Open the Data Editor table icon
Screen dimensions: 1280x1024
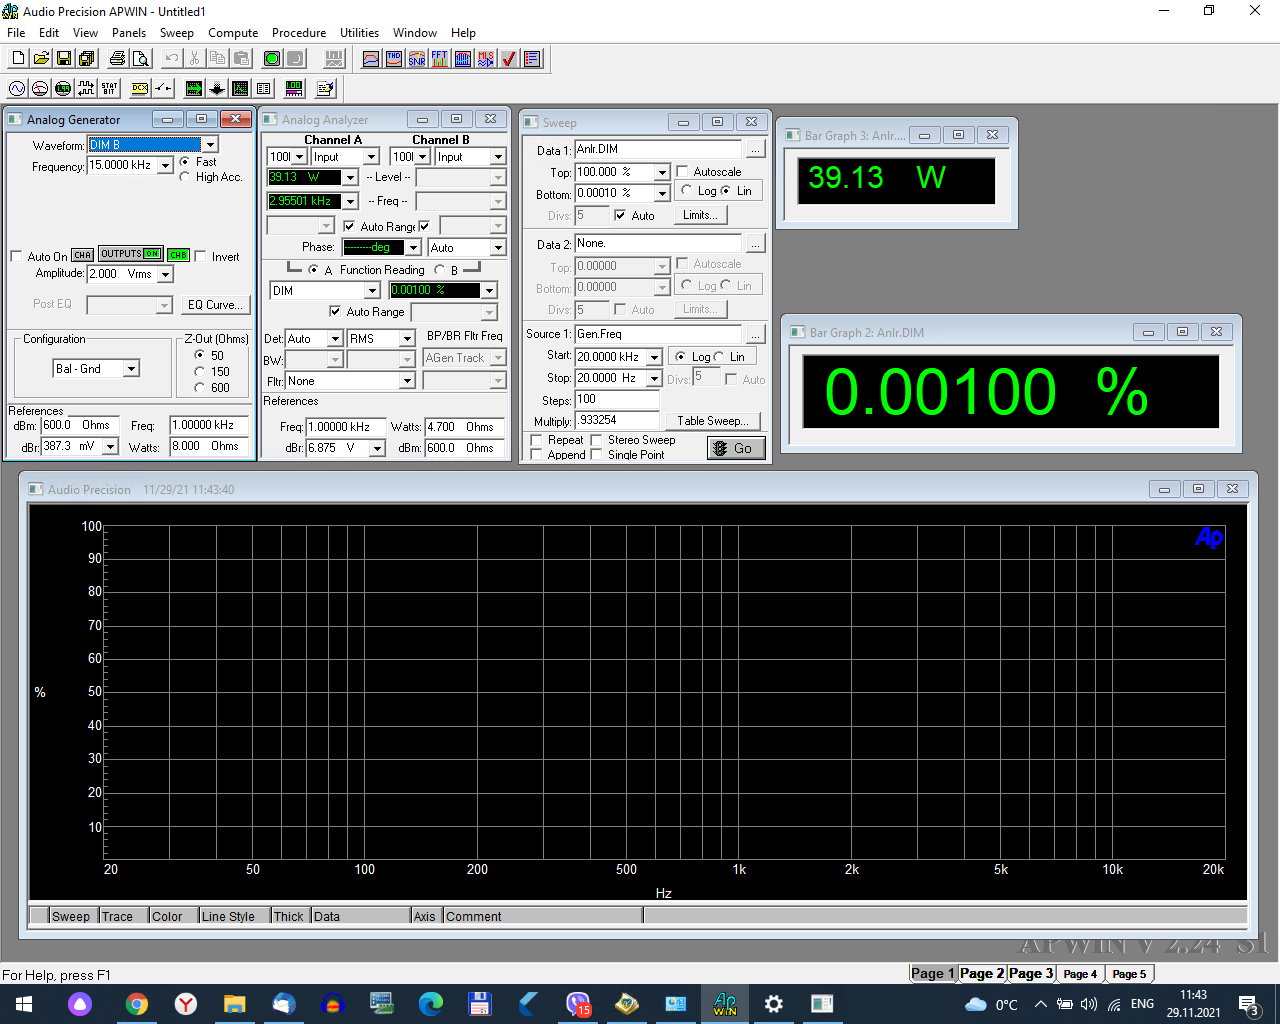263,89
